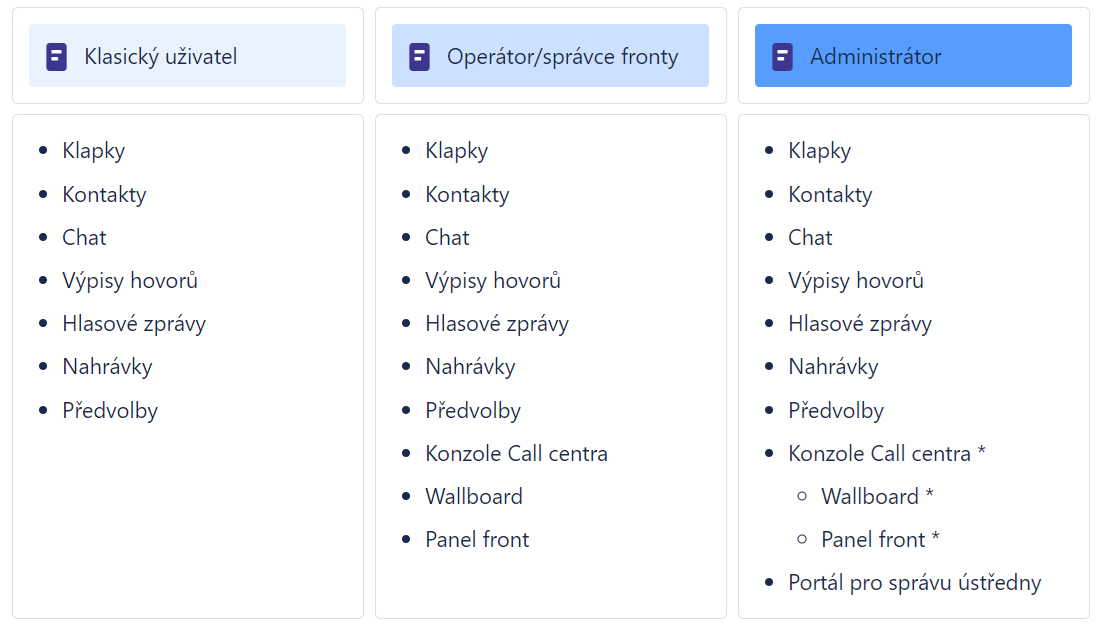Select Konzole Call centra in Operátor list
This screenshot has width=1102, height=631.
pos(516,453)
